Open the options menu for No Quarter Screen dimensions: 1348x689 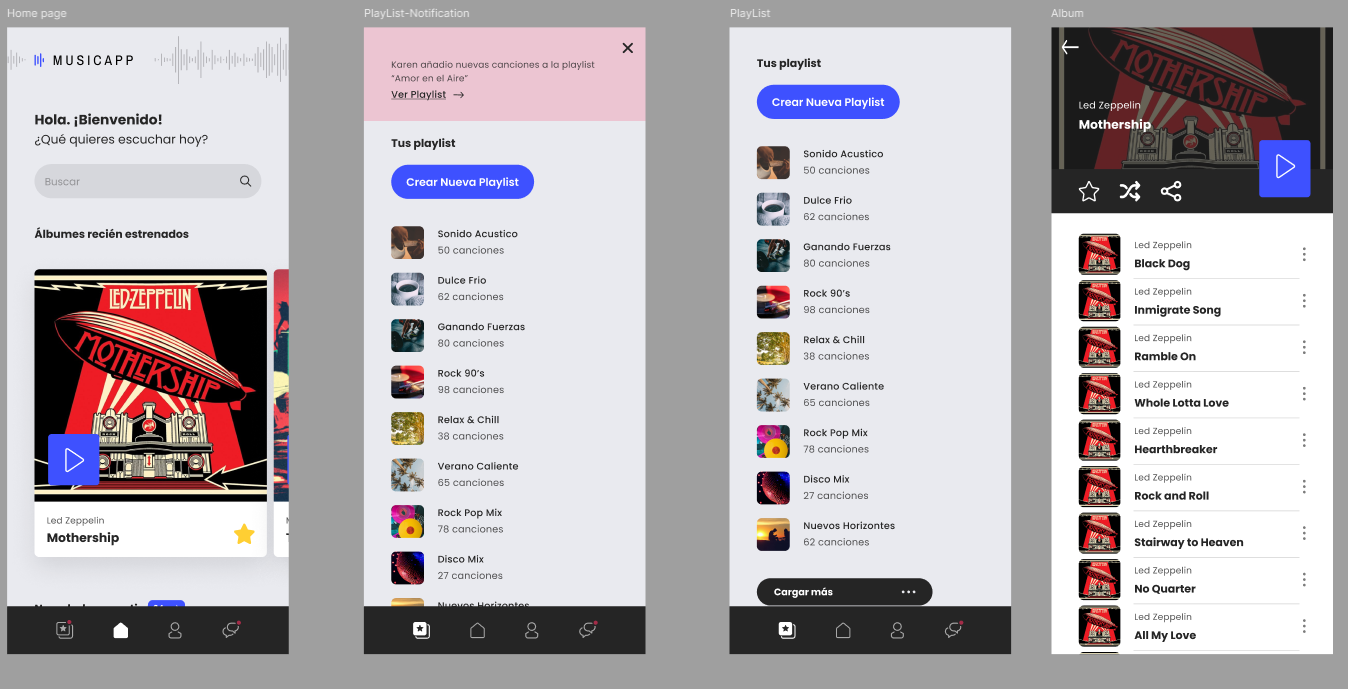tap(1304, 580)
